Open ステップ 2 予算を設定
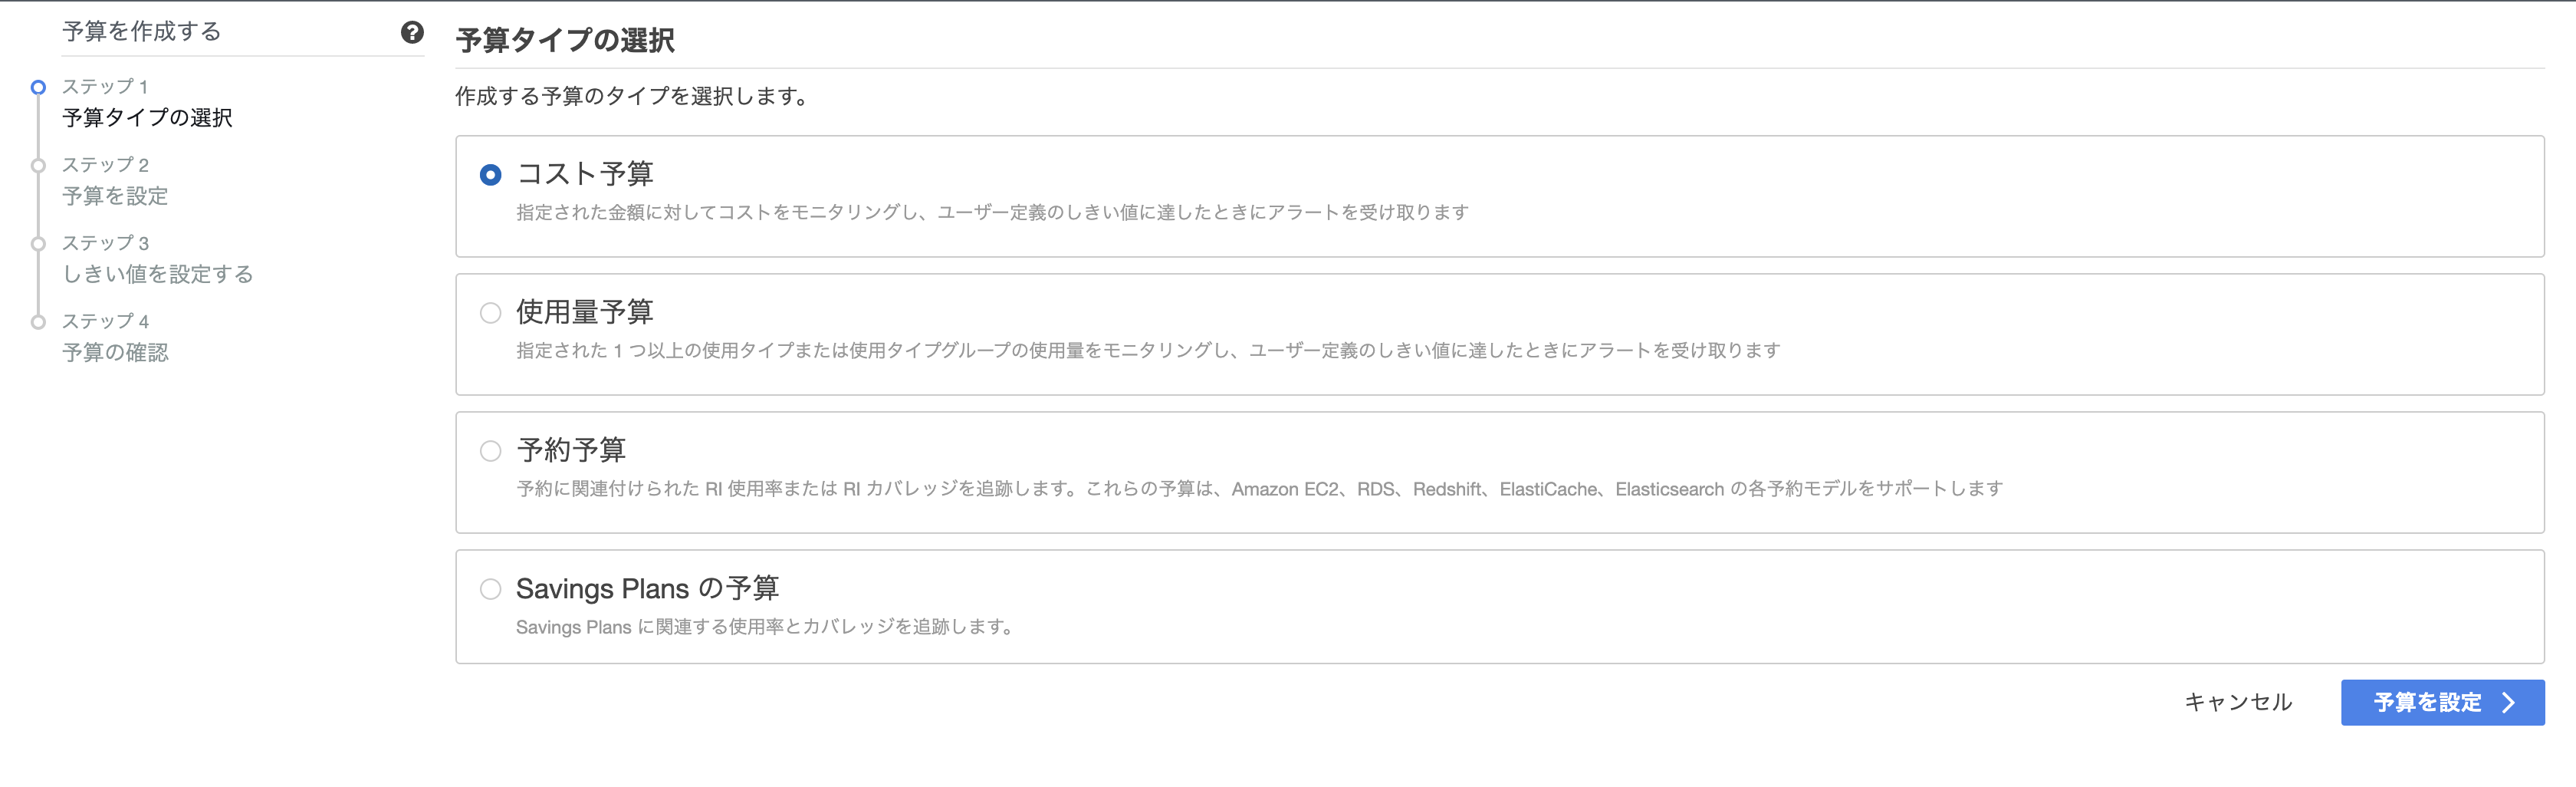 pos(115,196)
